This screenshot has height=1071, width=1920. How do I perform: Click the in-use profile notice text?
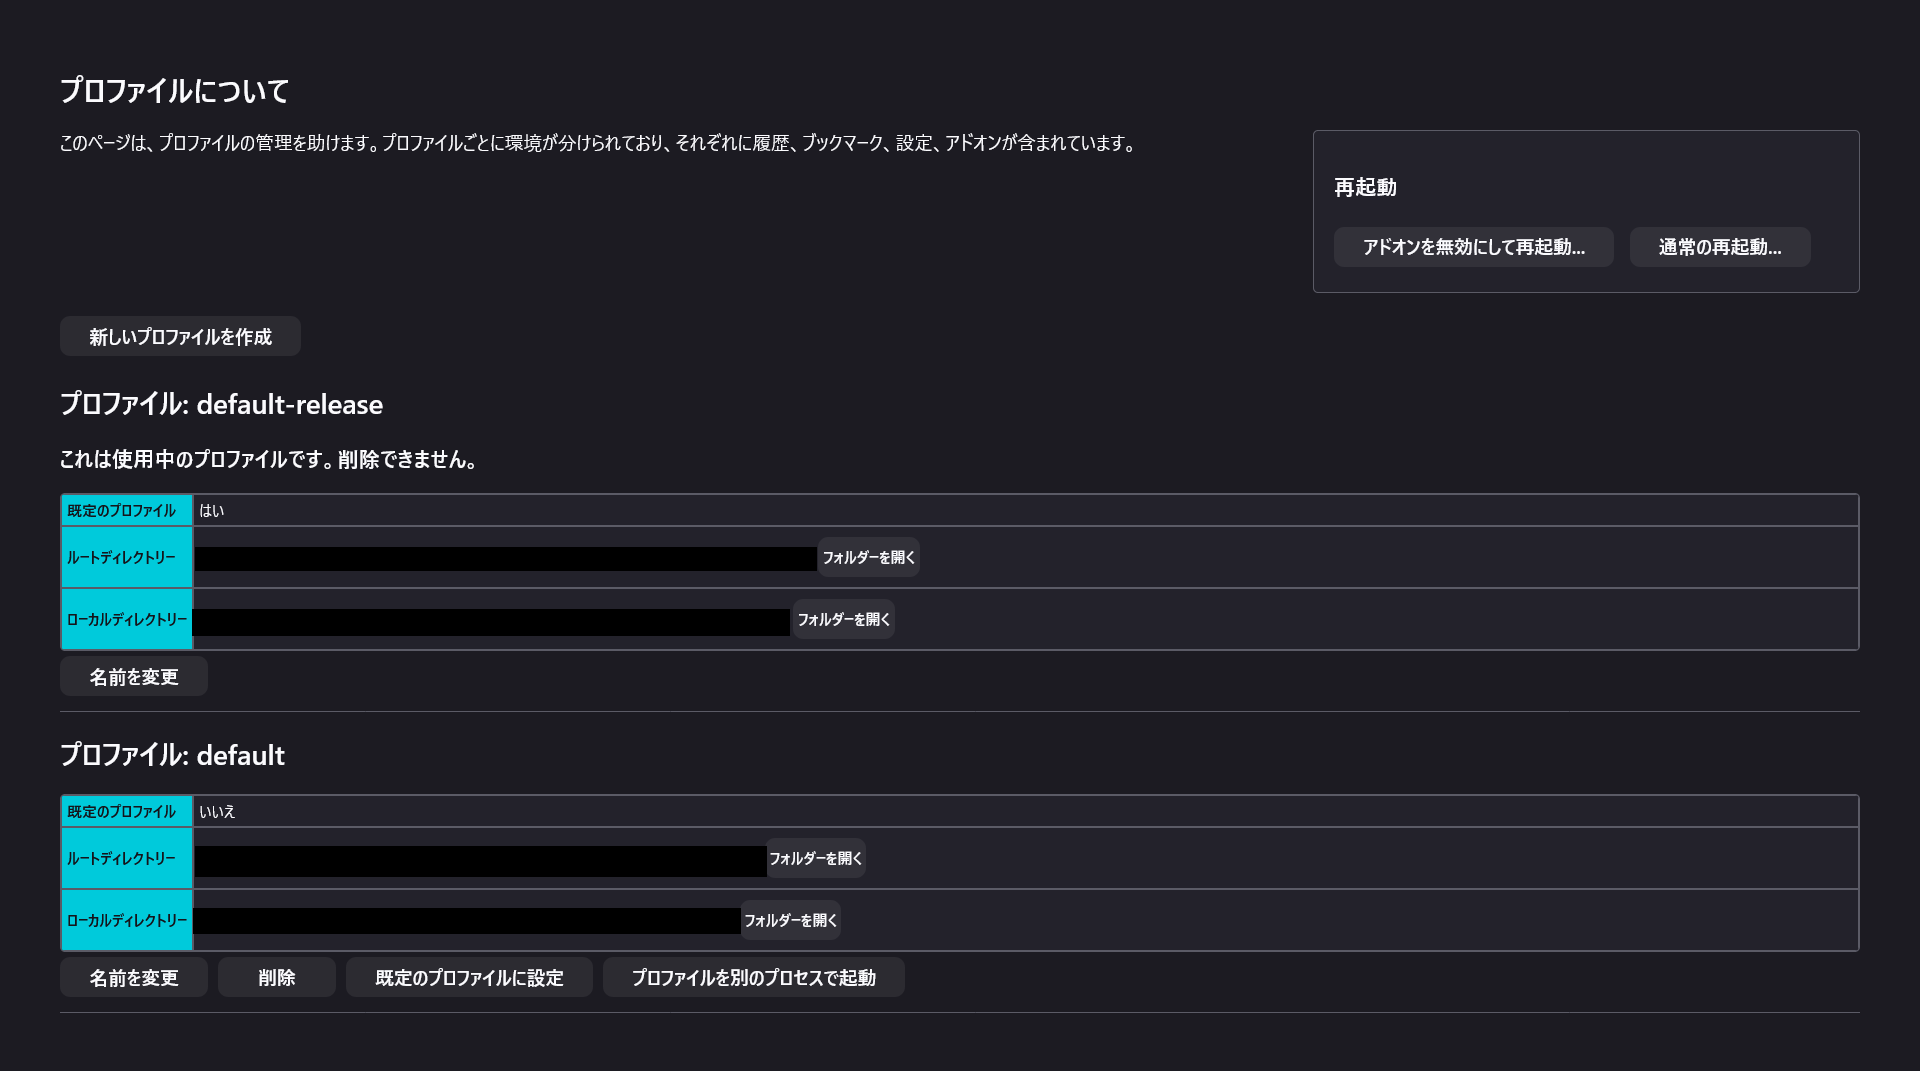coord(268,460)
